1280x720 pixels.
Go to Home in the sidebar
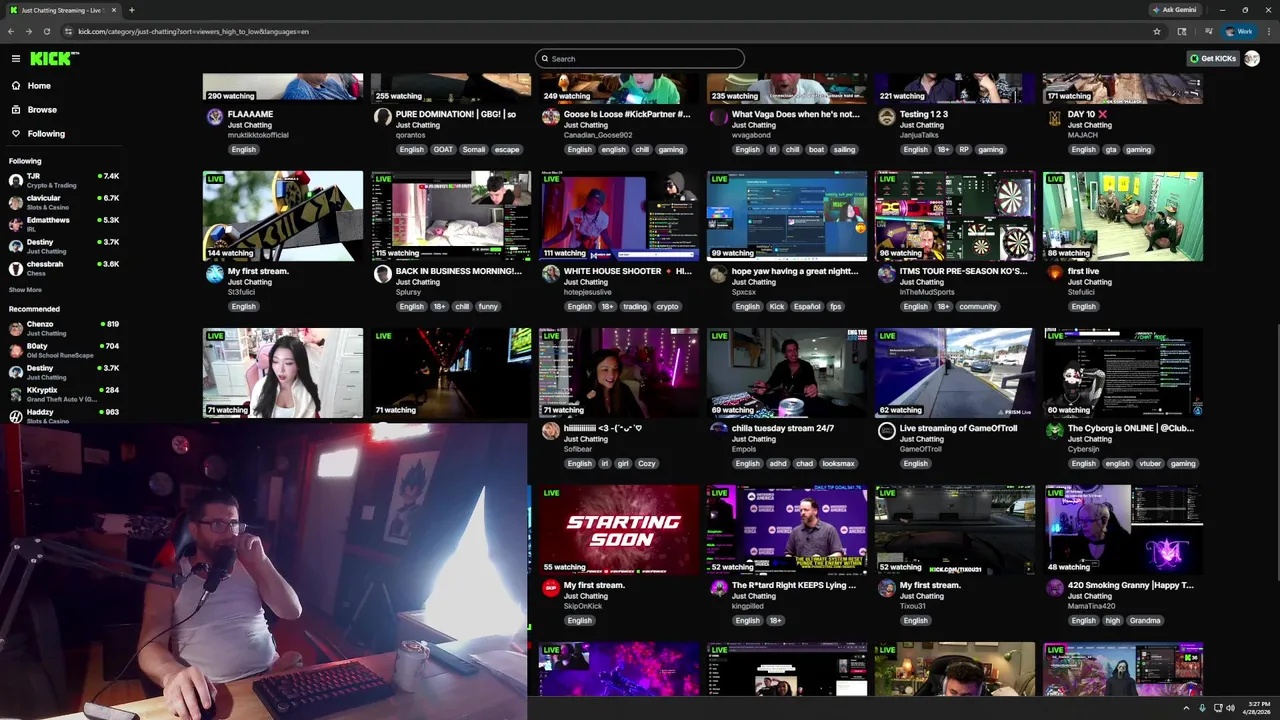click(x=31, y=86)
